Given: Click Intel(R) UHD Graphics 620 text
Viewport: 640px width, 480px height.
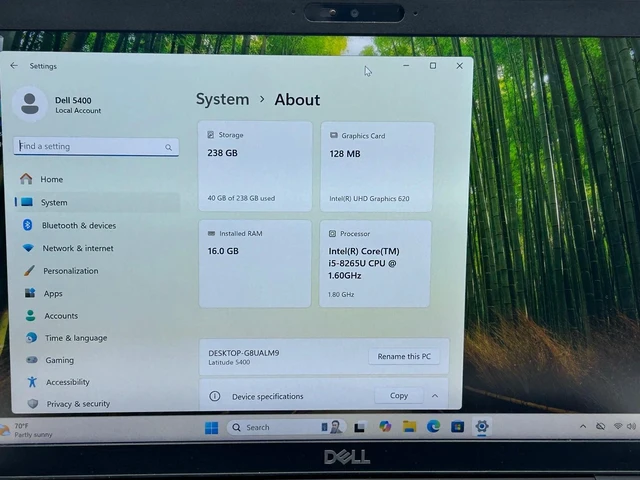Looking at the screenshot, I should [369, 199].
